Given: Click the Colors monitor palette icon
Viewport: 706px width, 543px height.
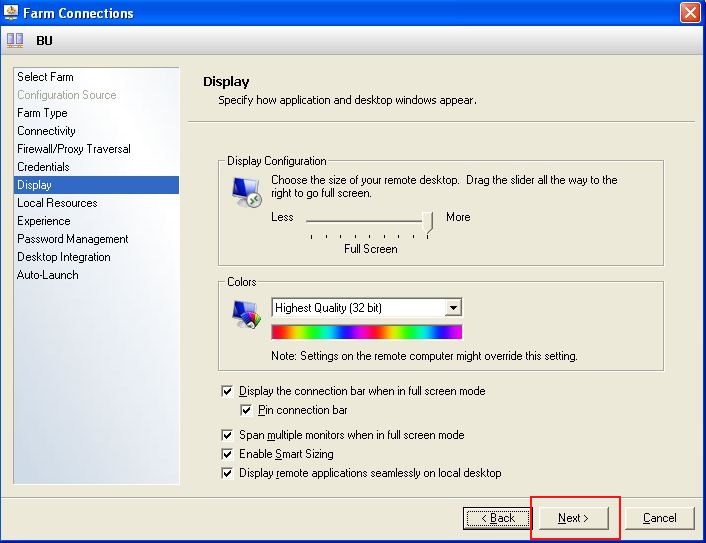Looking at the screenshot, I should tap(245, 315).
